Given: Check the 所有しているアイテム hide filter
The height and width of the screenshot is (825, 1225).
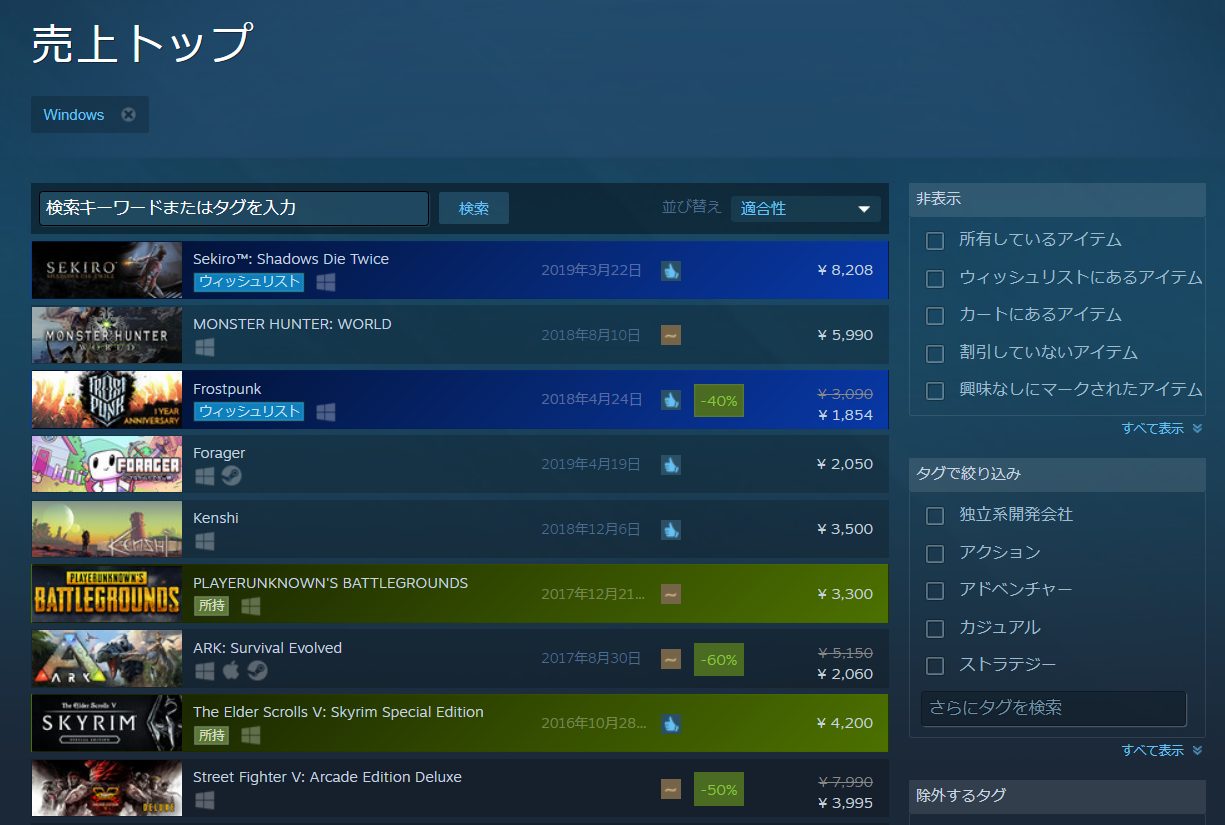Looking at the screenshot, I should (934, 240).
